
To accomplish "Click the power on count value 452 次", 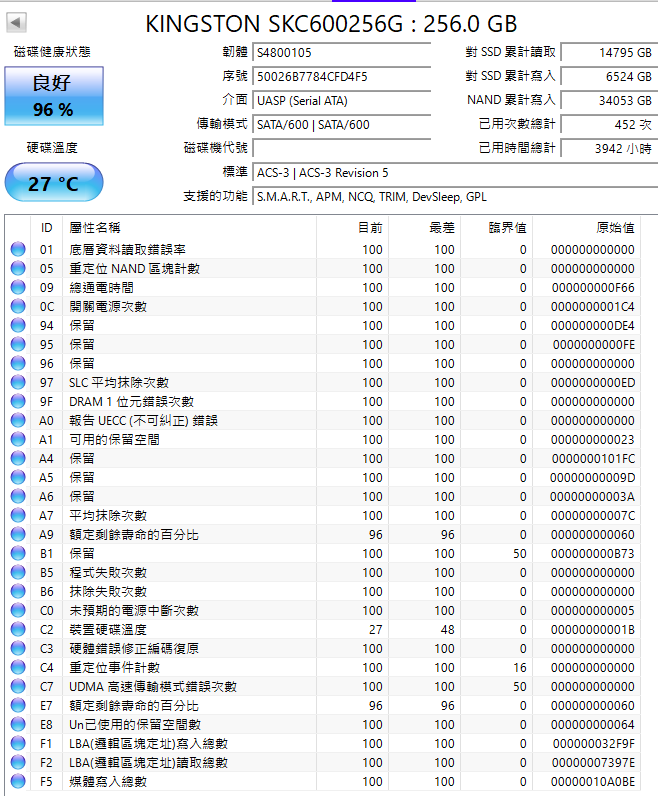I will [x=609, y=124].
